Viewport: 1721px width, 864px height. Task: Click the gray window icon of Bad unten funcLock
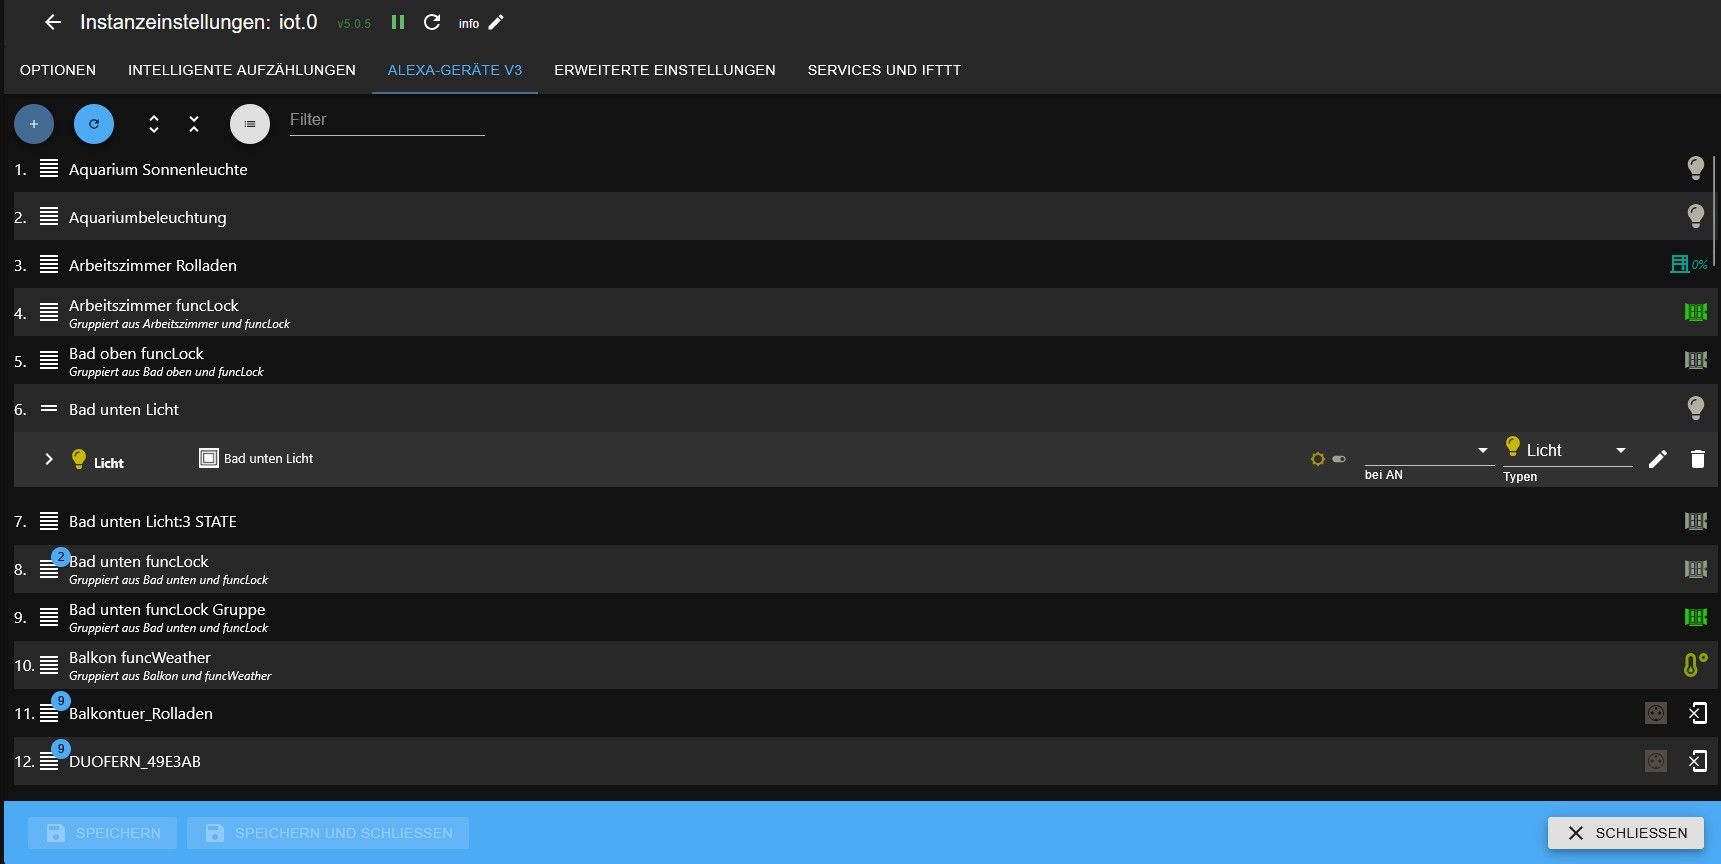tap(1696, 569)
